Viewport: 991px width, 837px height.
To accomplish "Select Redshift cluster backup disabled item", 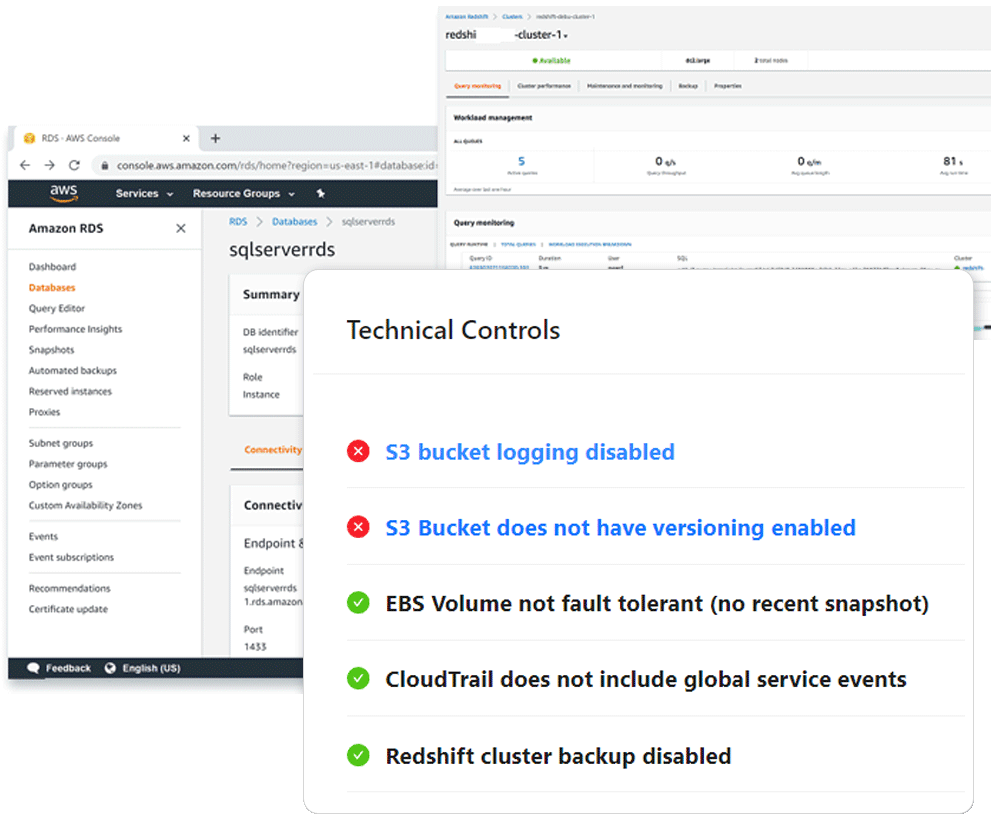I will [x=559, y=756].
